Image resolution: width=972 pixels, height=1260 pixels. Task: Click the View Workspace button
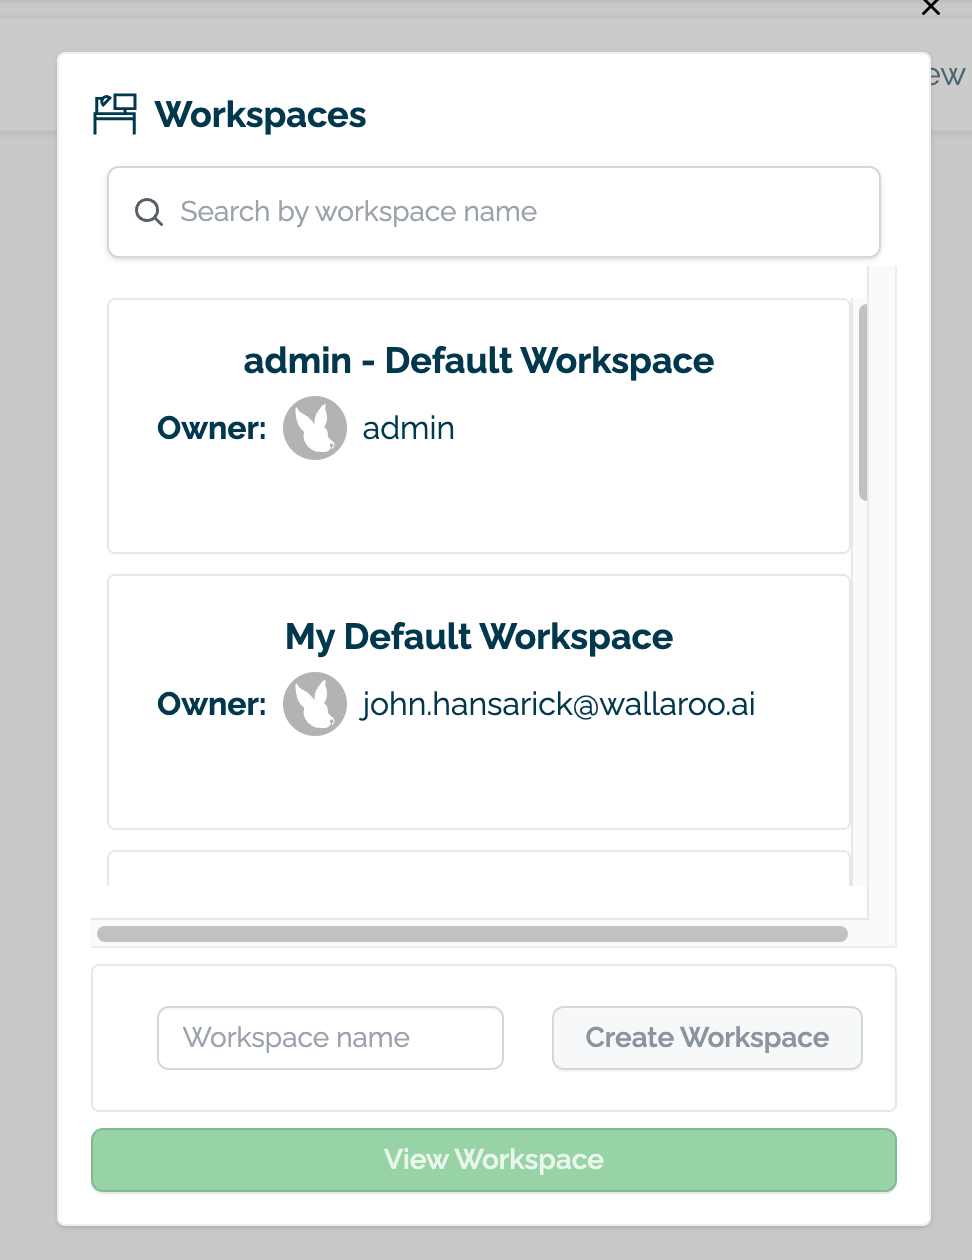(493, 1159)
